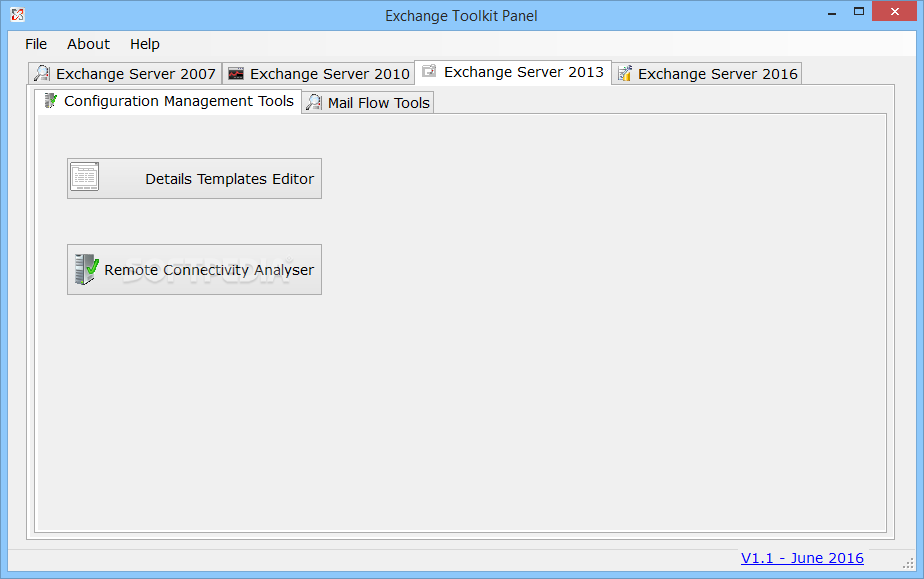Maximize the Exchange Toolkit Panel window
Viewport: 924px width, 579px height.
pyautogui.click(x=859, y=12)
